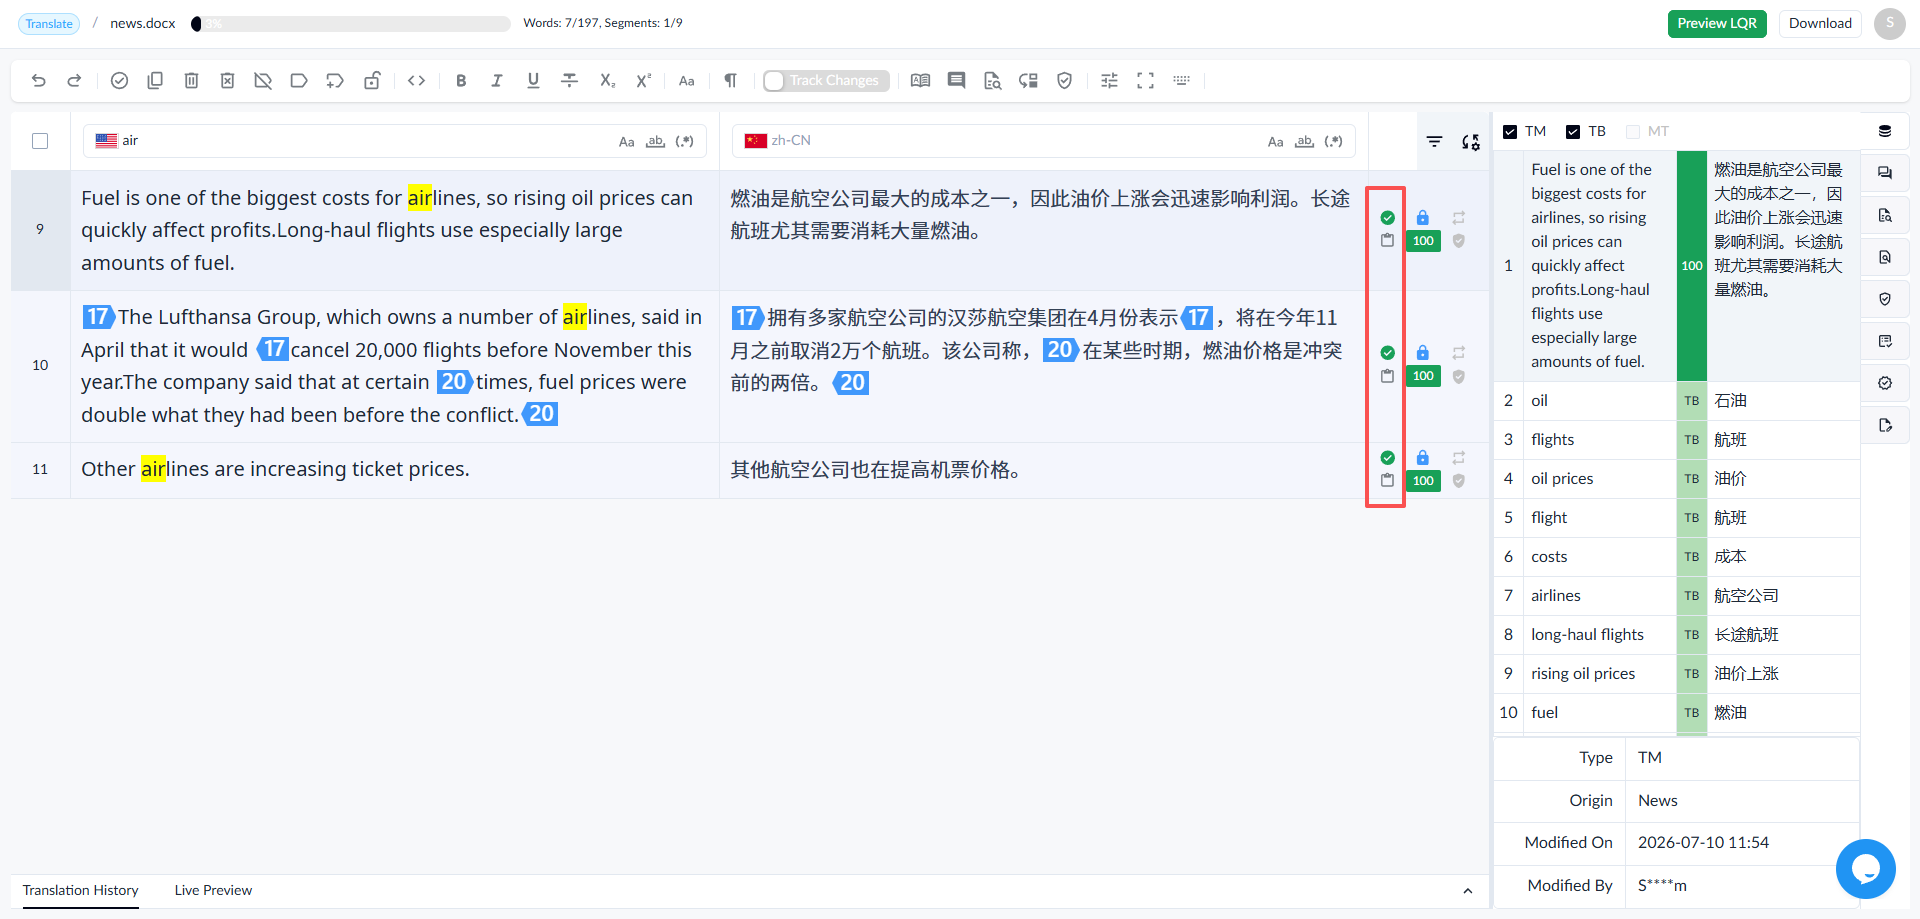
Task: Show paragraph marks with the pilcrow icon
Action: [x=731, y=81]
